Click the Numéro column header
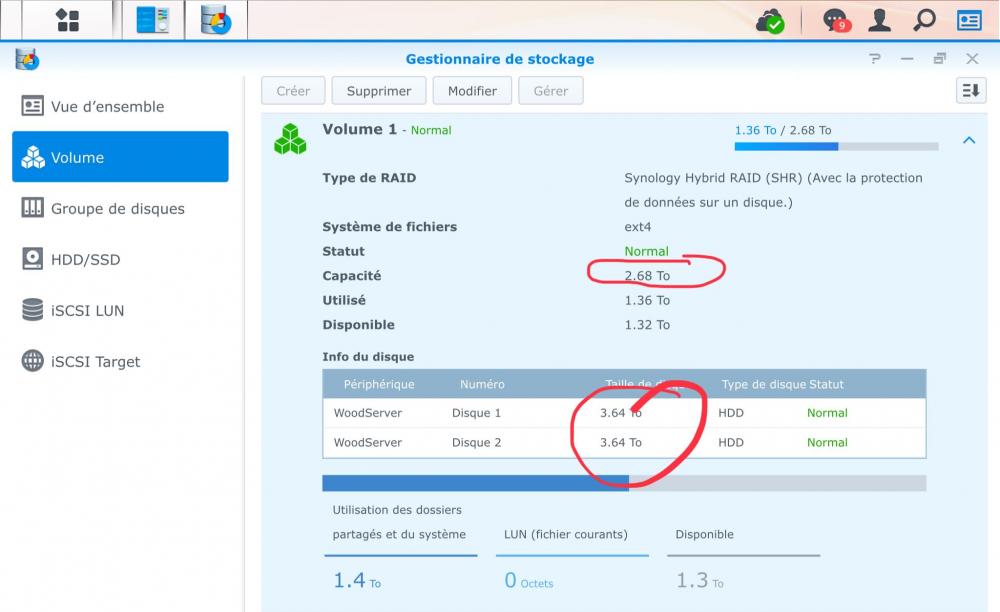 coord(482,384)
